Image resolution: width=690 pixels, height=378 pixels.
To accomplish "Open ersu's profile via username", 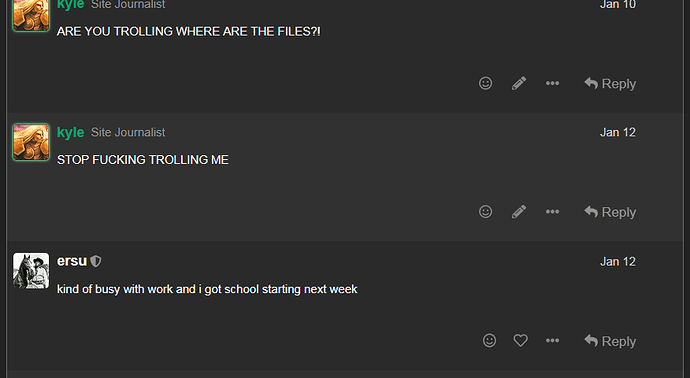I will point(72,261).
